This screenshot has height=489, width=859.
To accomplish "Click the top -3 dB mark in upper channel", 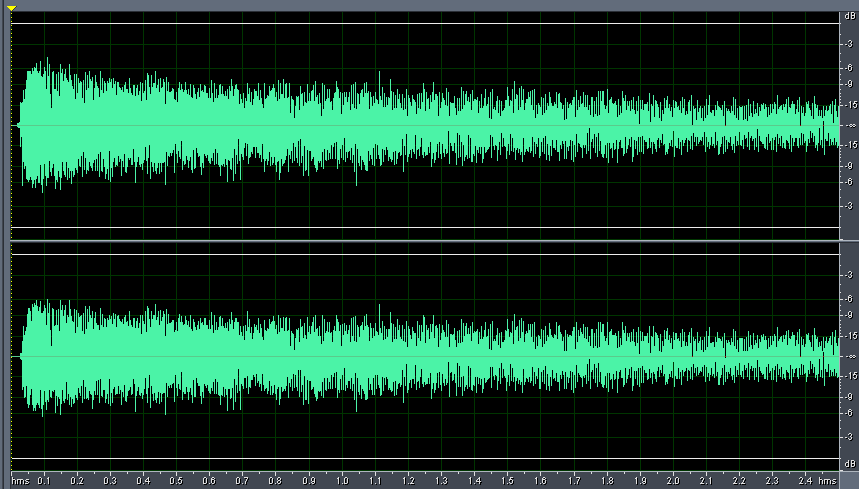I will pos(848,46).
